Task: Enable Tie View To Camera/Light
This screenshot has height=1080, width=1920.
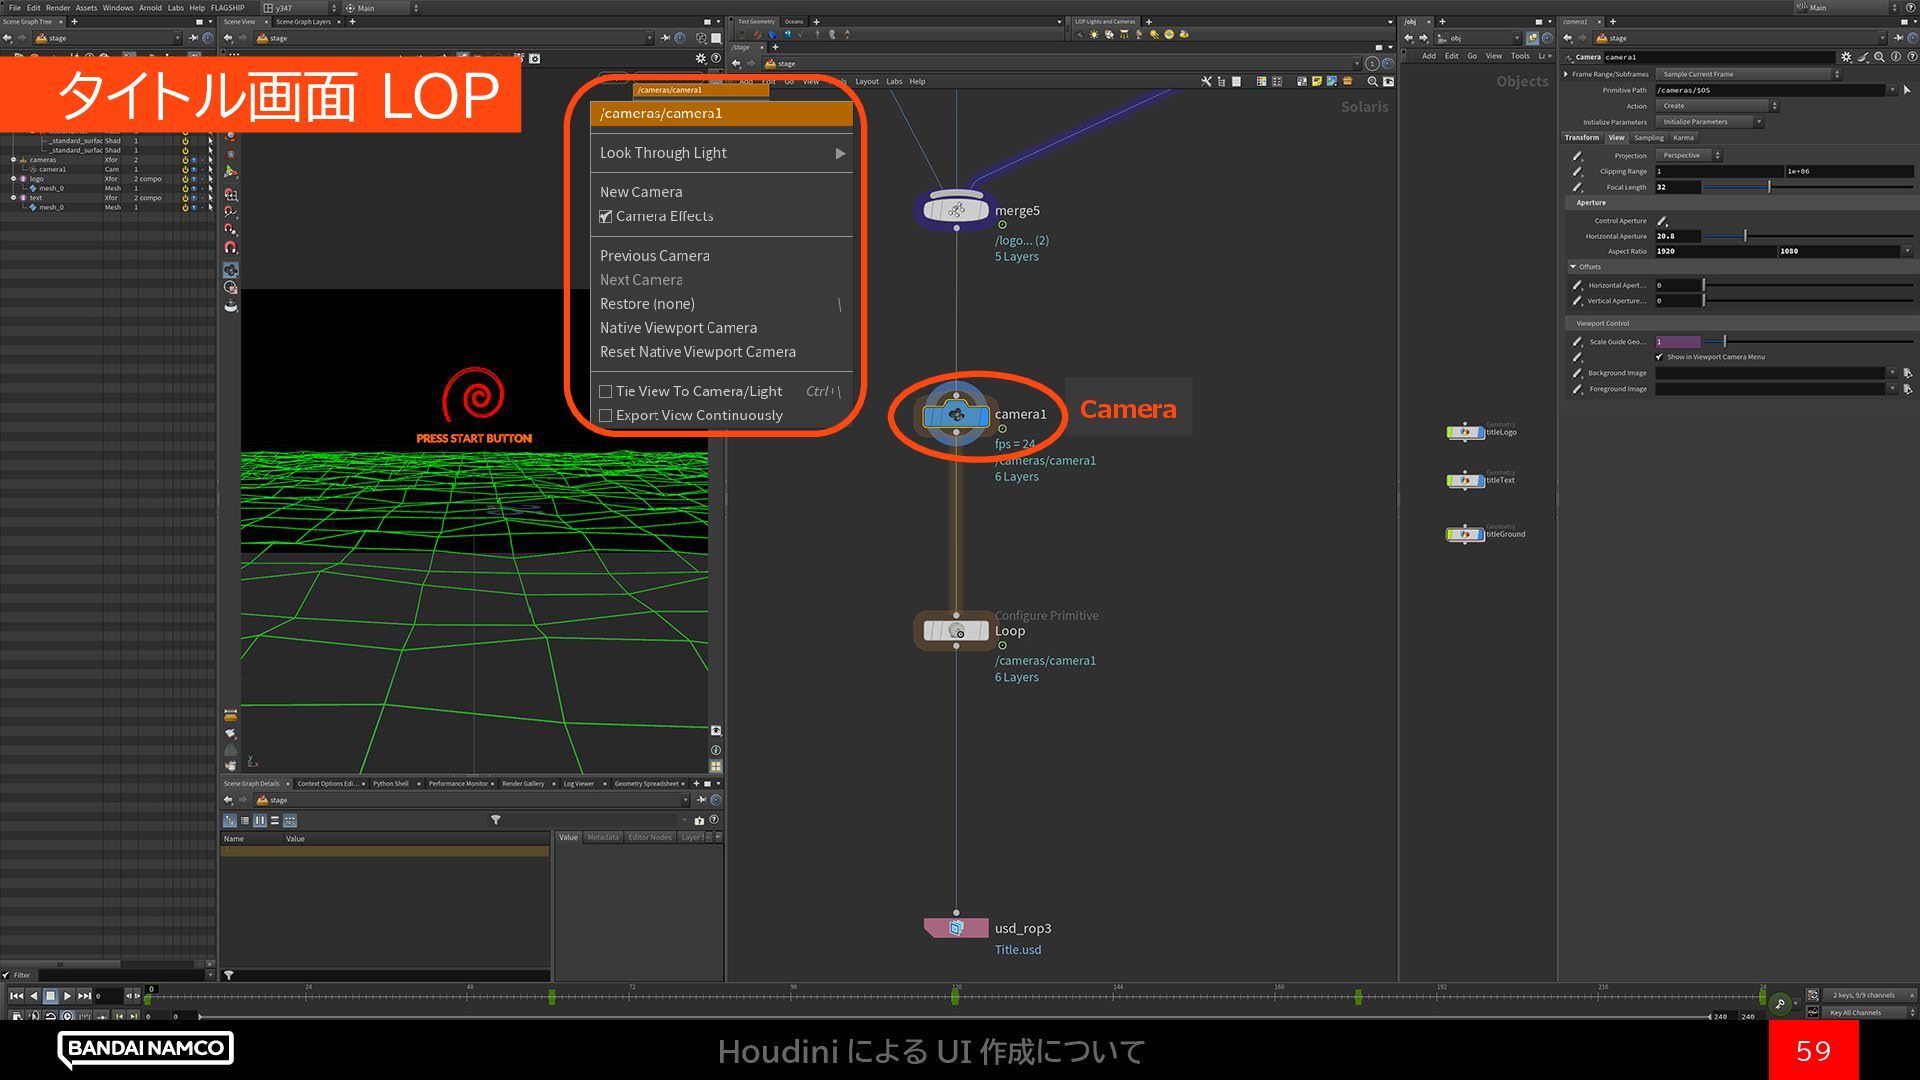Action: [x=606, y=391]
